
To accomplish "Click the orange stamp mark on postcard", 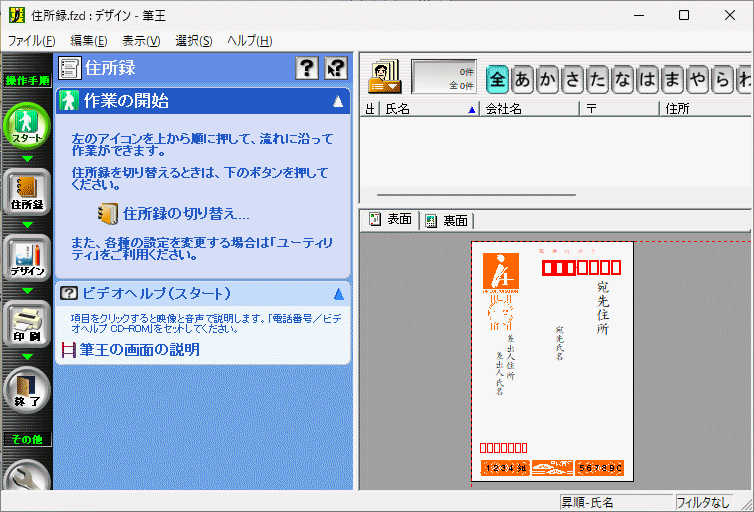I will coord(501,273).
